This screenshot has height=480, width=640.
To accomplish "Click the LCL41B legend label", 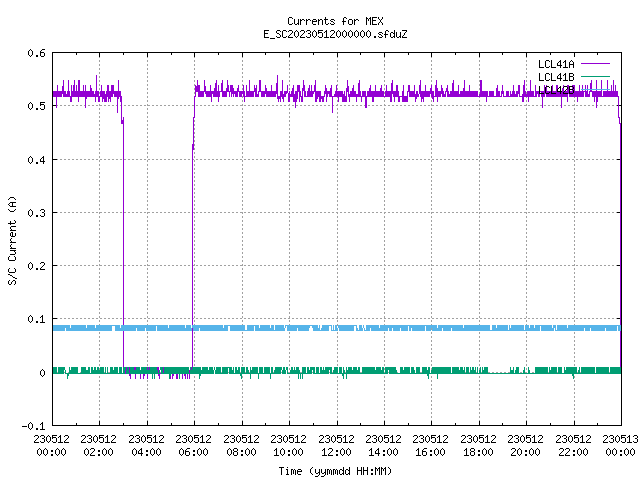I will [x=556, y=77].
